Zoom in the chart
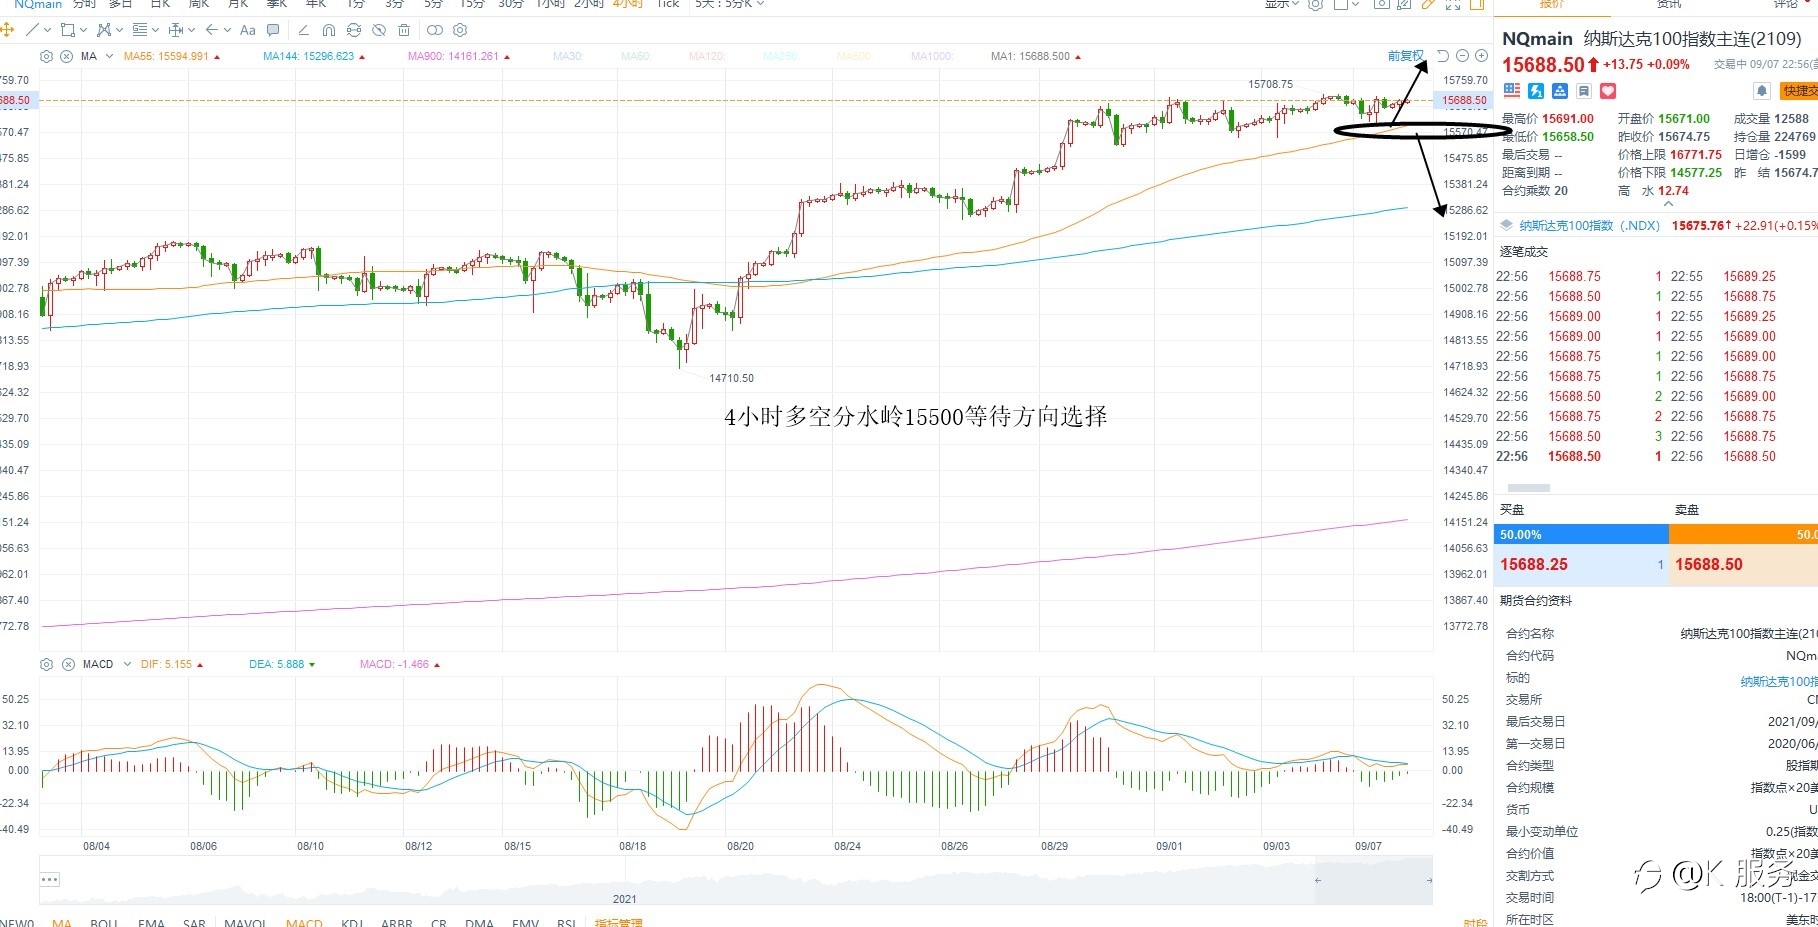The width and height of the screenshot is (1818, 927). point(1481,56)
